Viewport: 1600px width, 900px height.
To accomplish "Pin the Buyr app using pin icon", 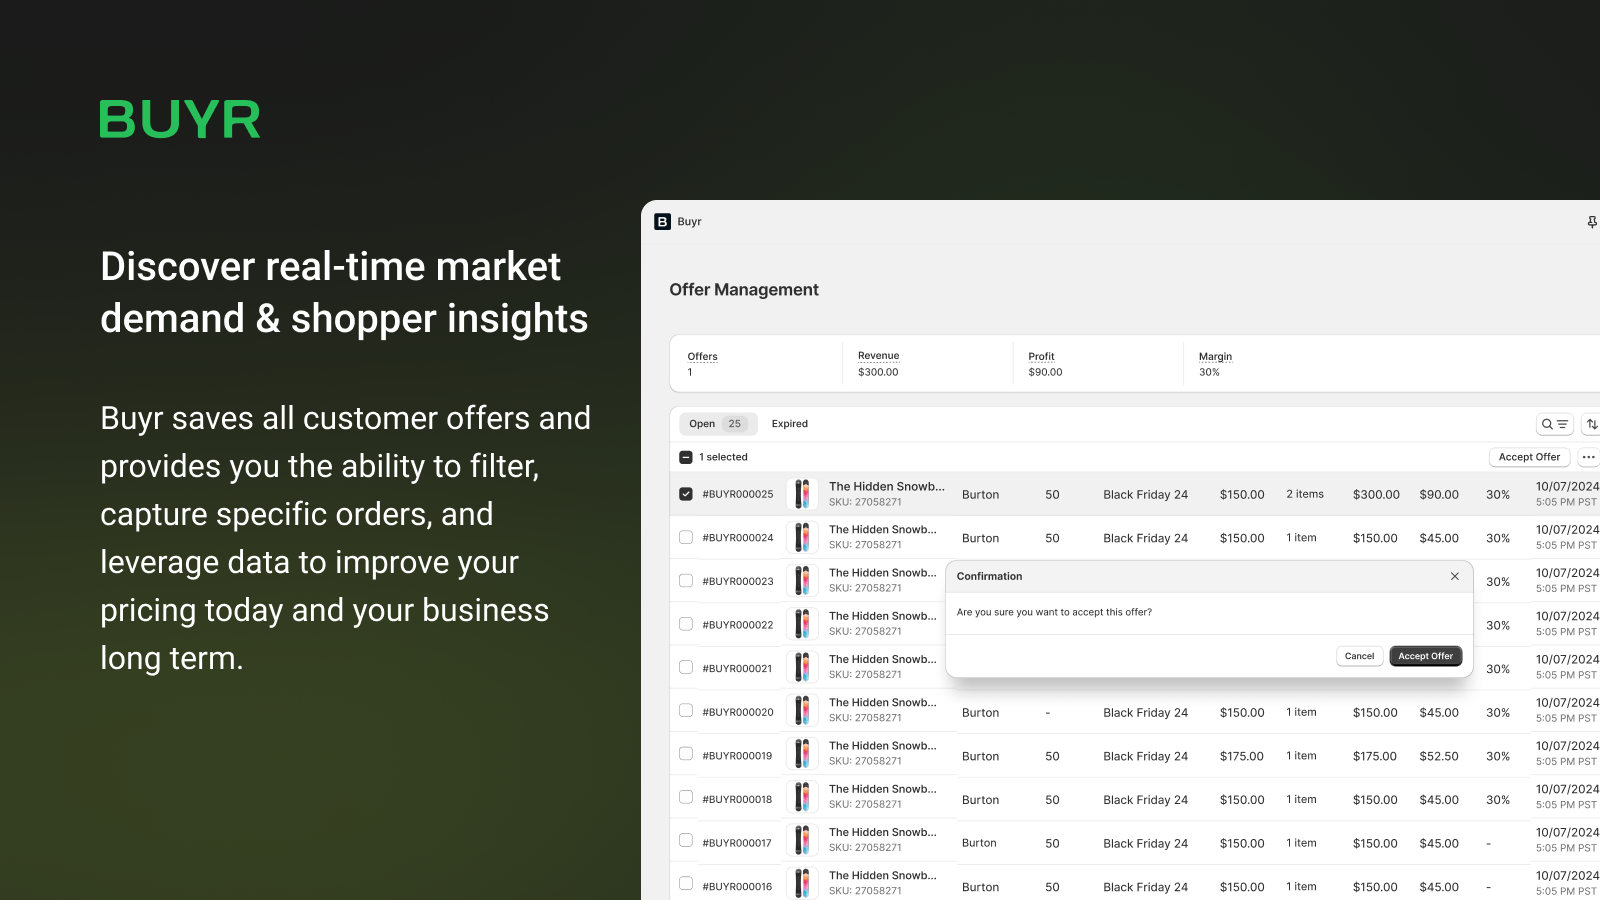I will (1592, 222).
